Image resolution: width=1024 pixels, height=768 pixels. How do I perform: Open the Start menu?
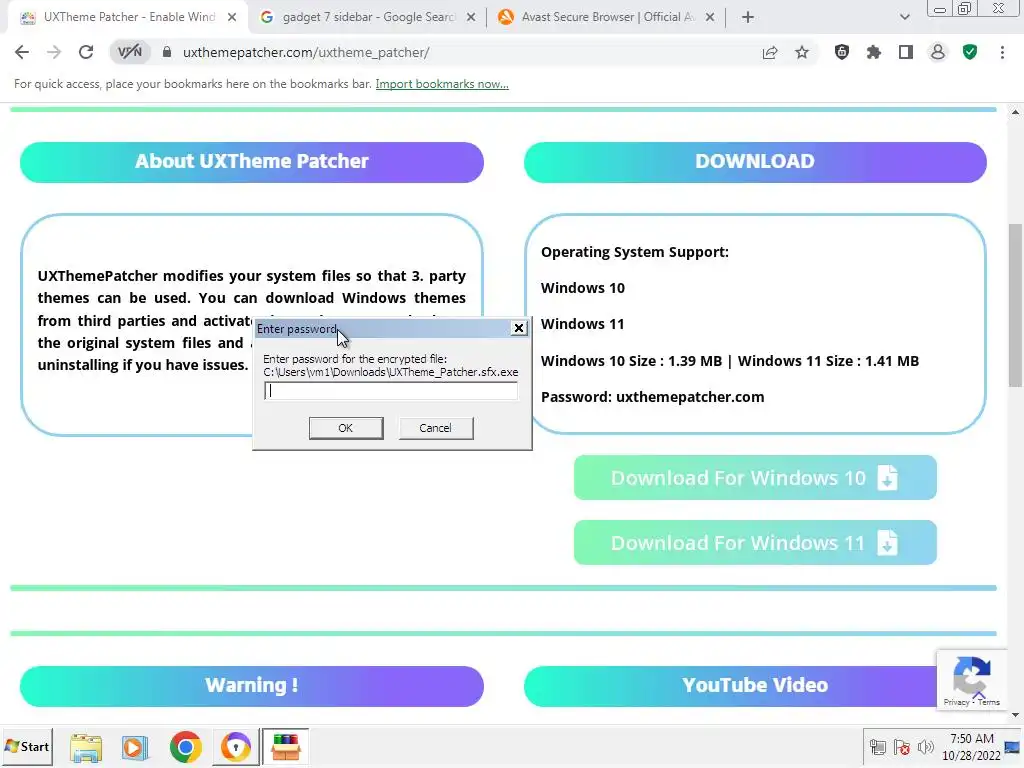[27, 747]
